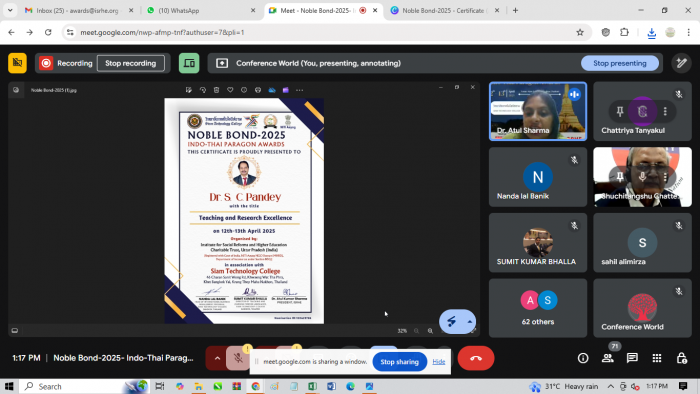Toggle favorite heart icon in photo viewer

tap(230, 90)
